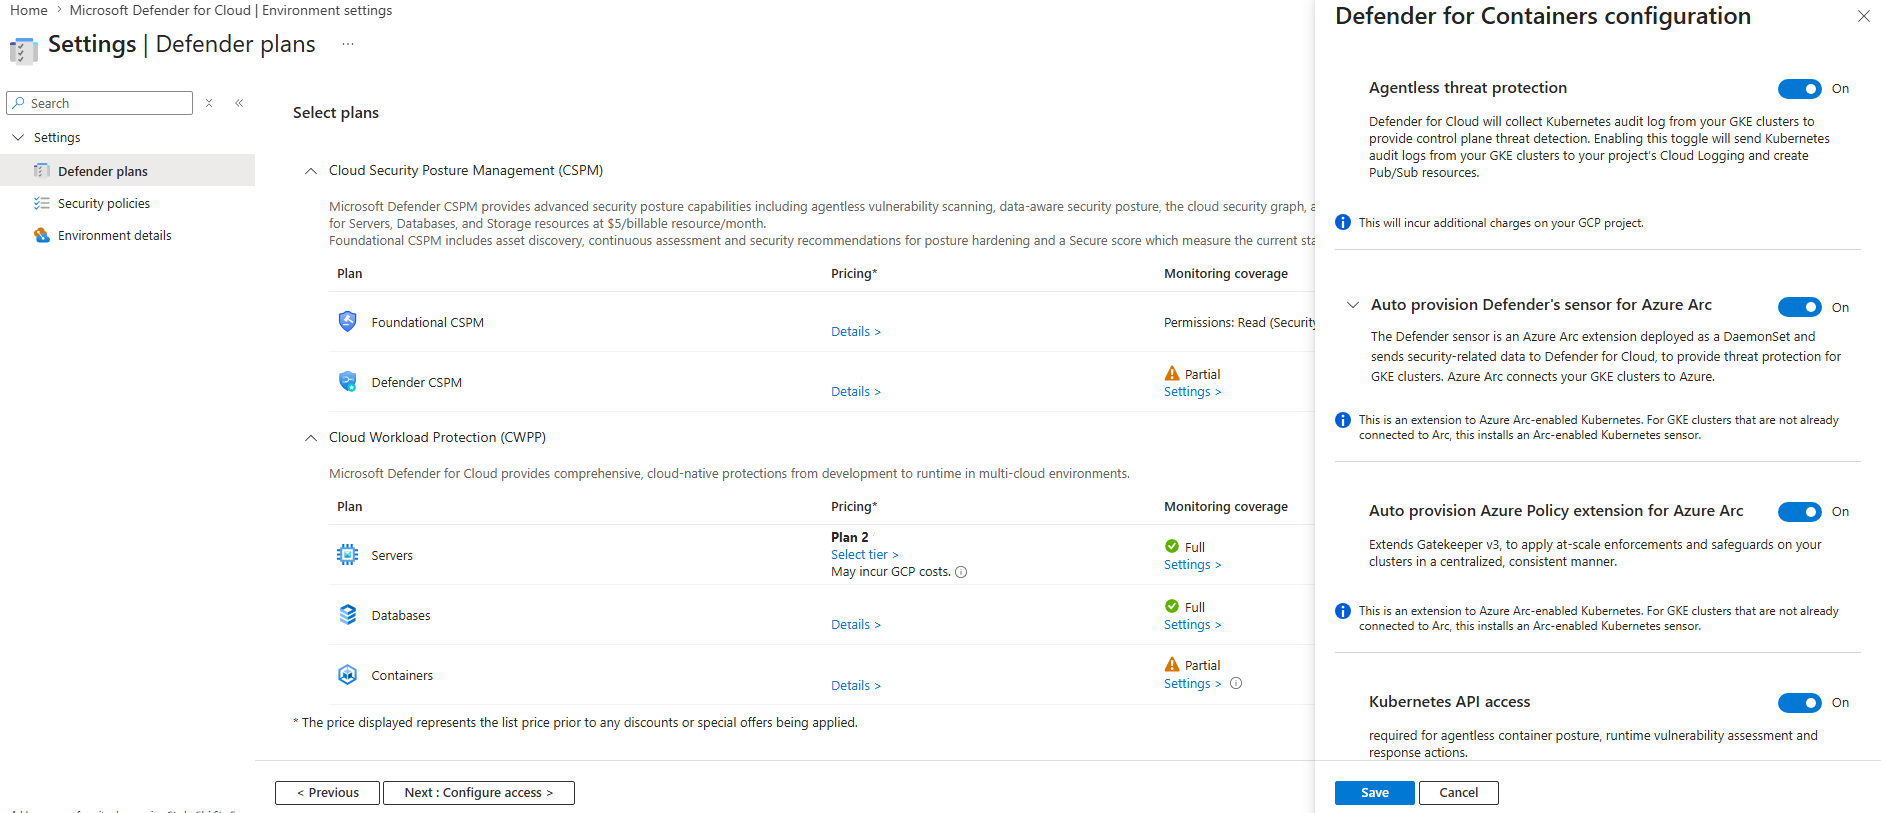Click the Save button
This screenshot has height=813, width=1881.
[1375, 793]
